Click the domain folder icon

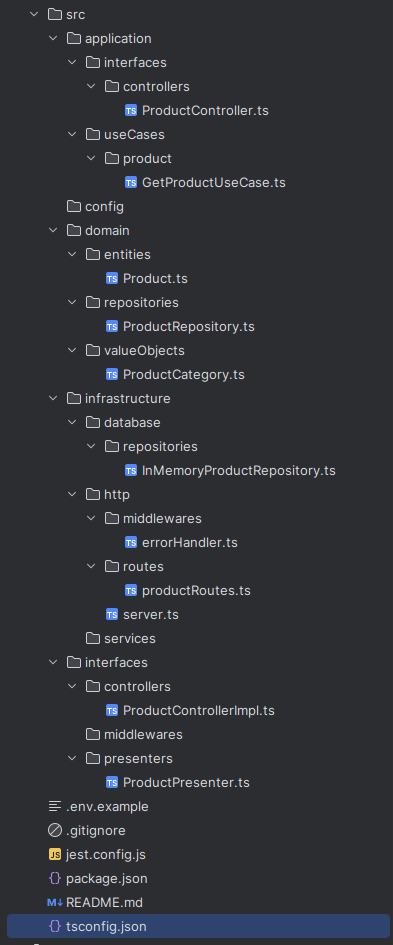tap(74, 230)
